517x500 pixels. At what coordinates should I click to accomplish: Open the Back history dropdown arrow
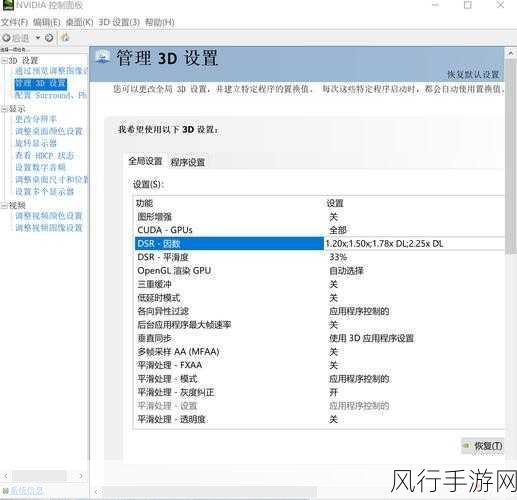[x=38, y=37]
